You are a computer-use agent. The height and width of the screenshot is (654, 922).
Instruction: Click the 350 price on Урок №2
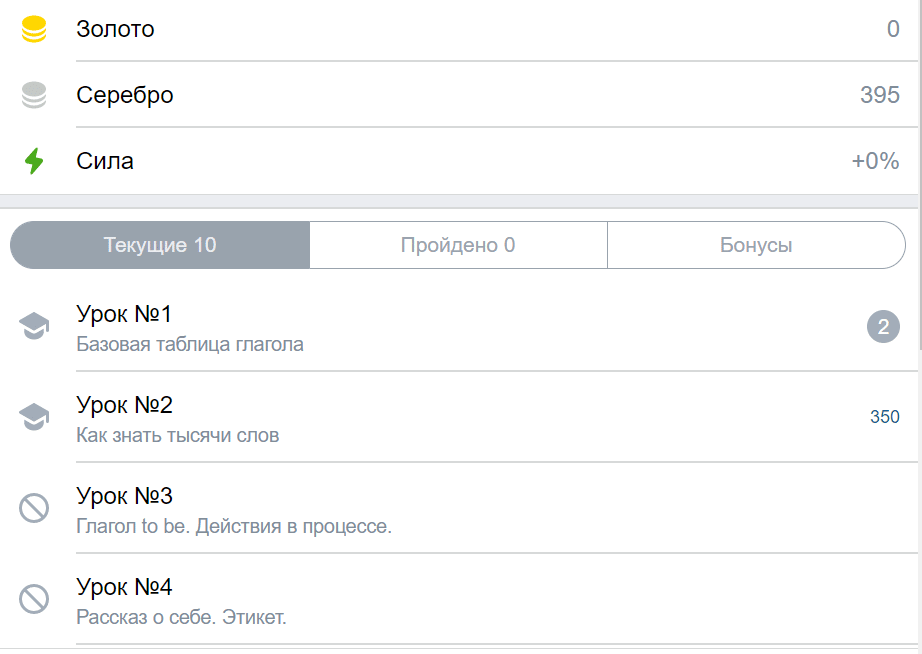(x=885, y=417)
